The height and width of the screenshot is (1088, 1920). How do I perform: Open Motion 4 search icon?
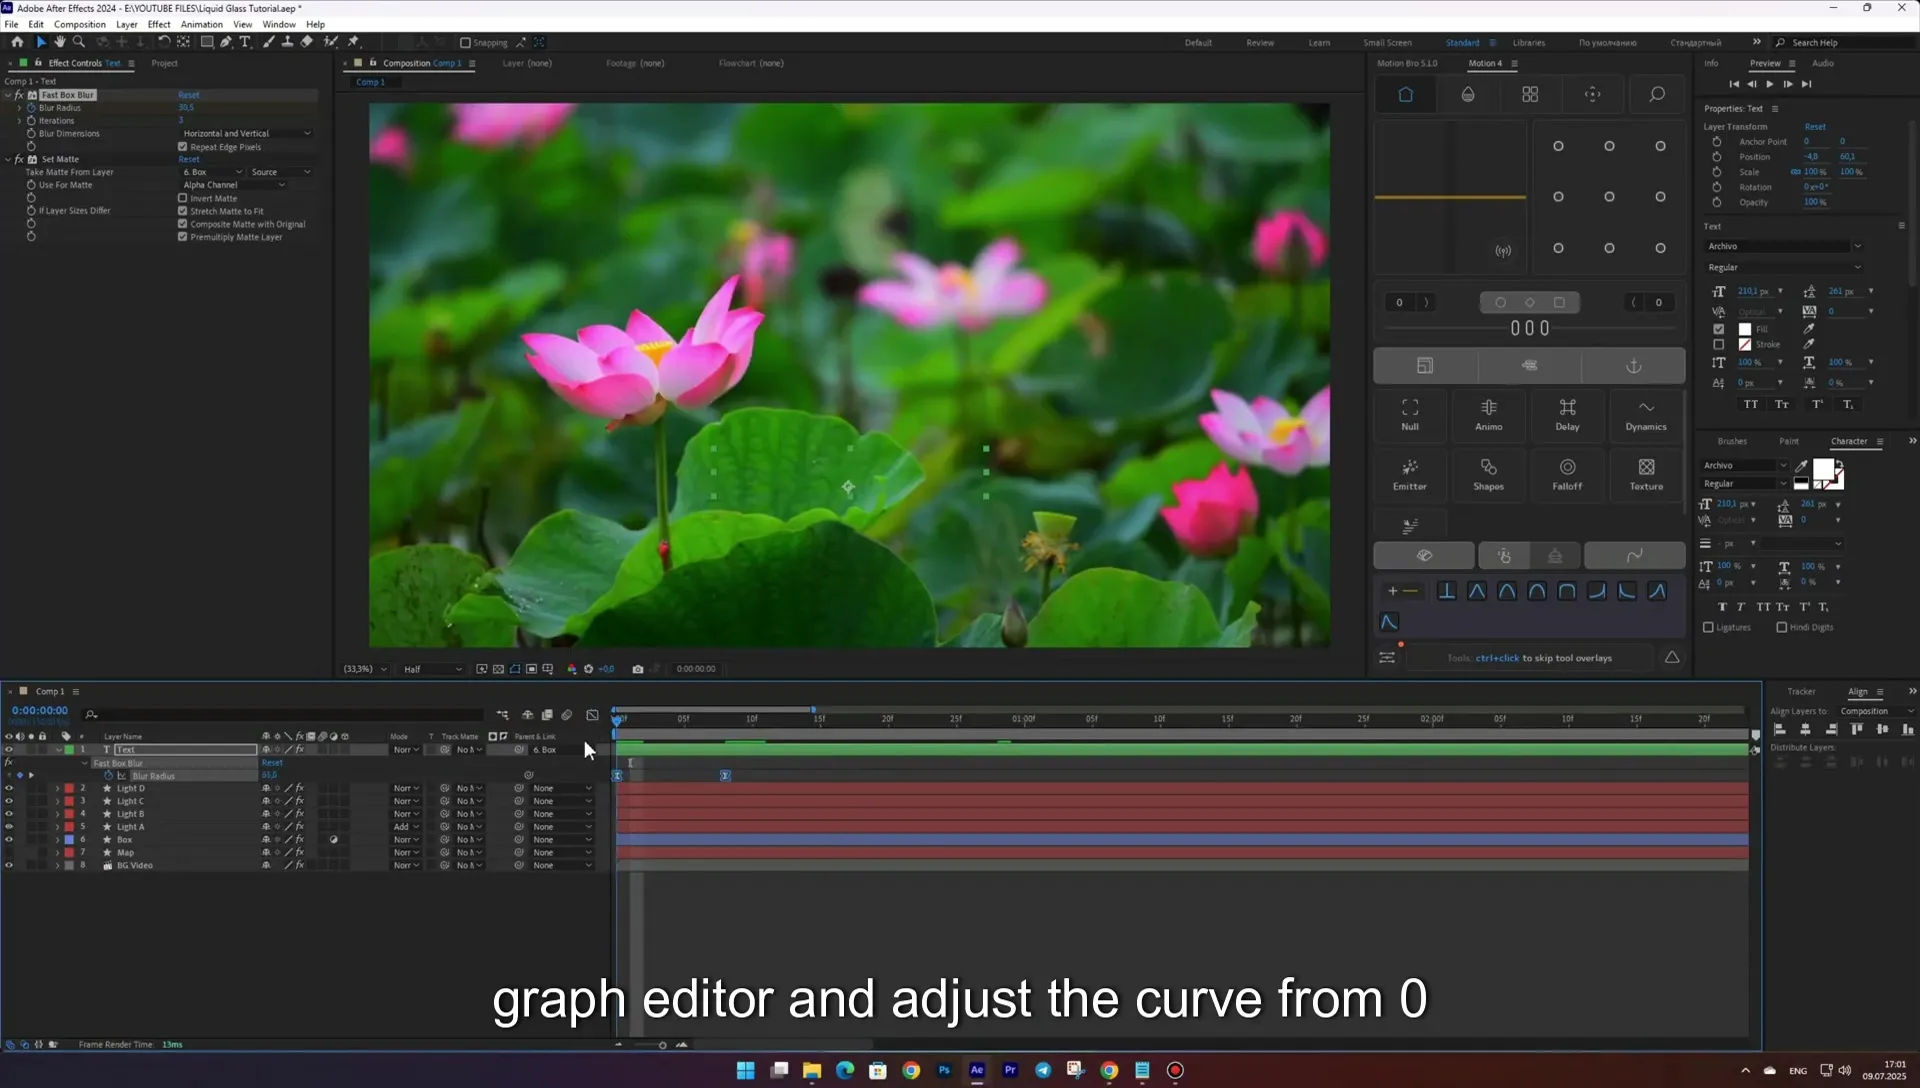point(1656,94)
